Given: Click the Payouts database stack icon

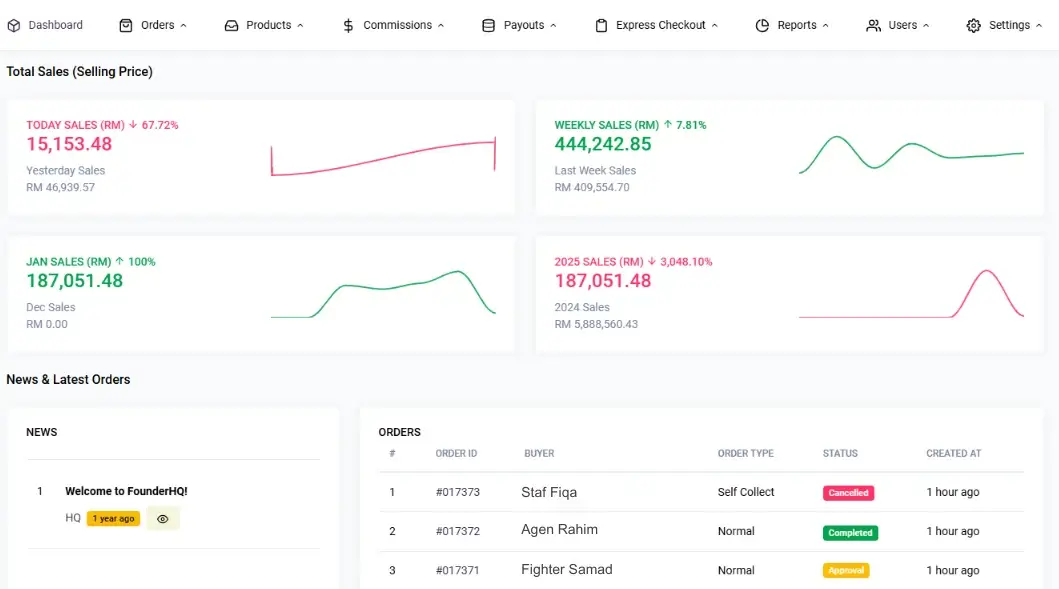Looking at the screenshot, I should [488, 25].
